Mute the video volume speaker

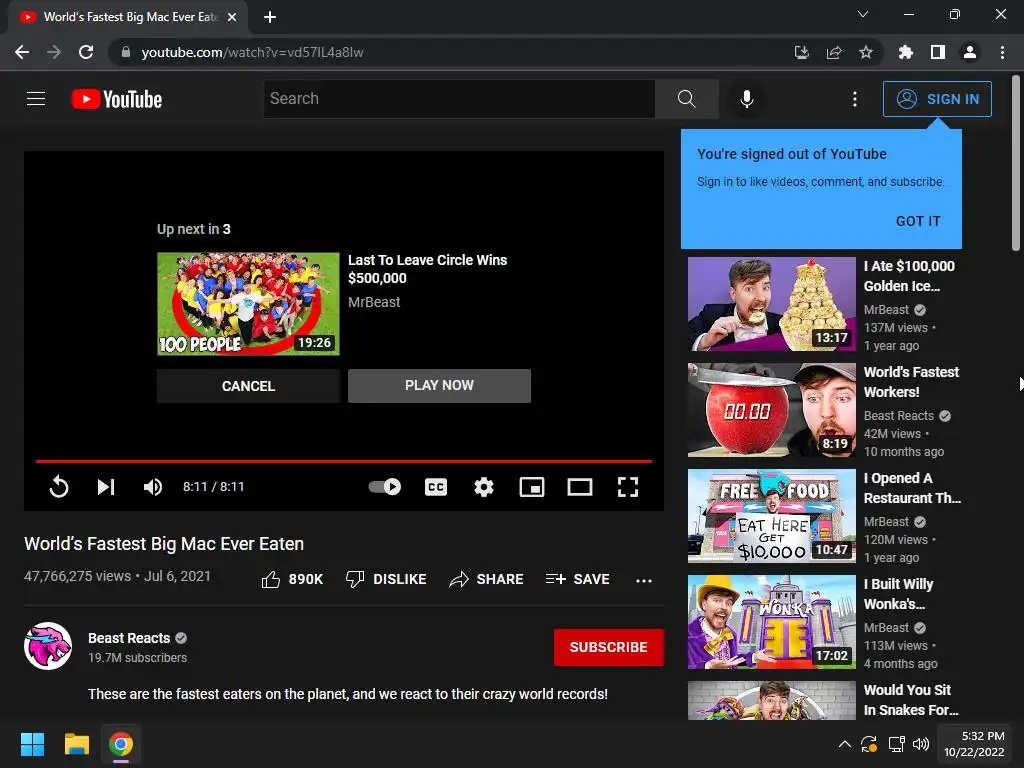[x=153, y=487]
